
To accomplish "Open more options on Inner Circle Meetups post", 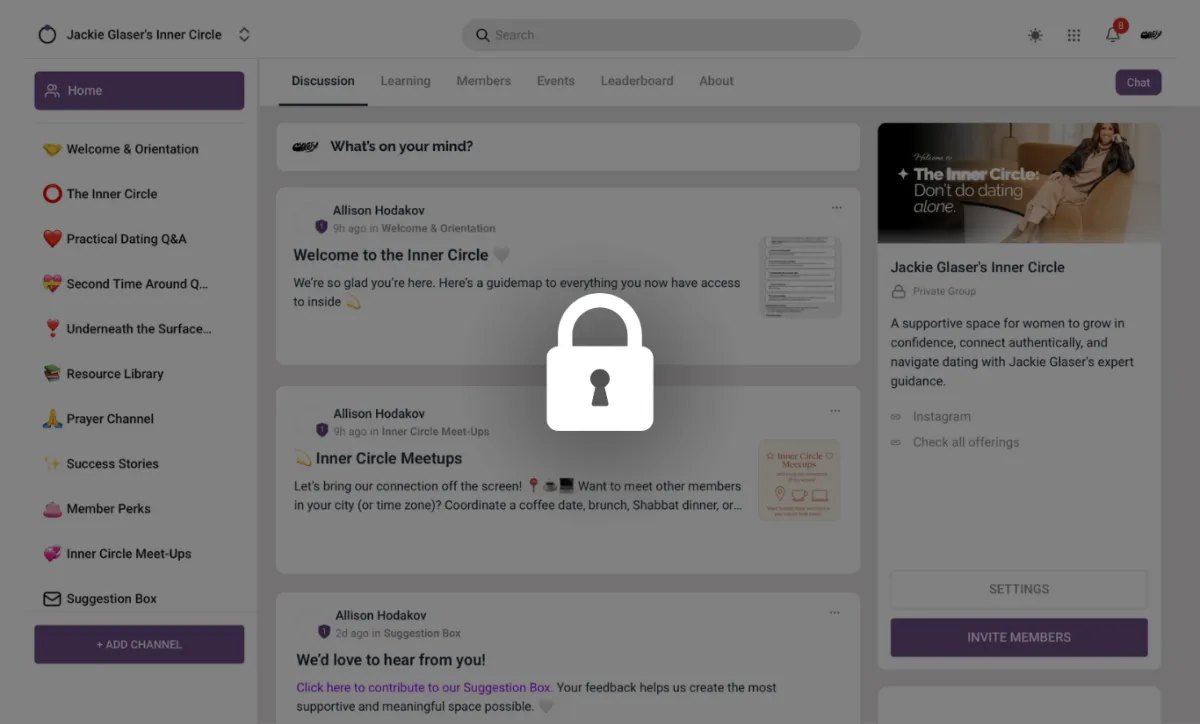I will click(835, 411).
